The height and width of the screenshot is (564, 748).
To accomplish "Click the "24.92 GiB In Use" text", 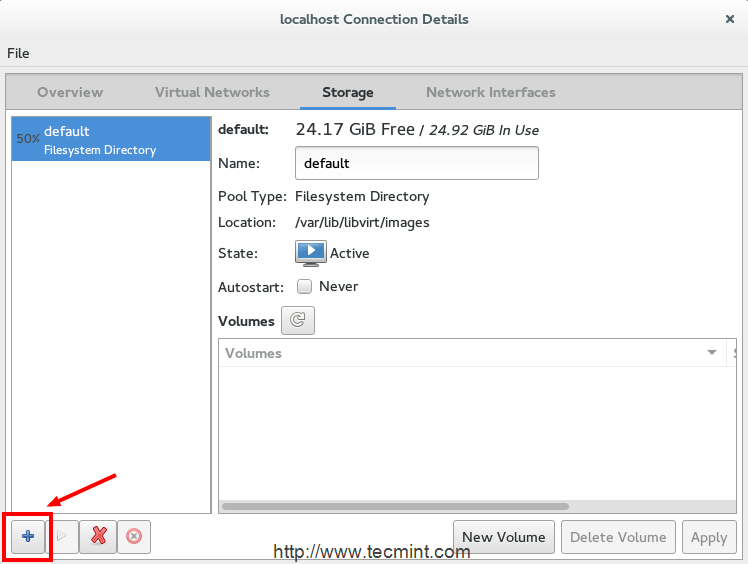I will 484,130.
